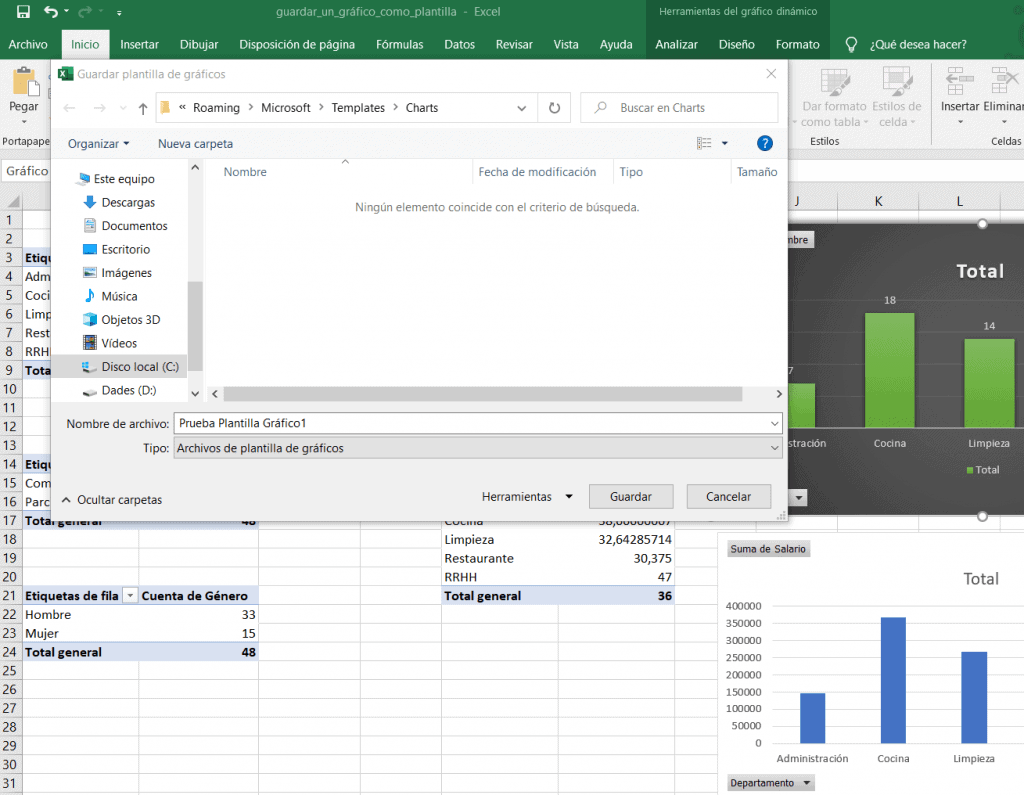Click the 'Suma de Salario' field button
This screenshot has width=1024, height=795.
(768, 549)
